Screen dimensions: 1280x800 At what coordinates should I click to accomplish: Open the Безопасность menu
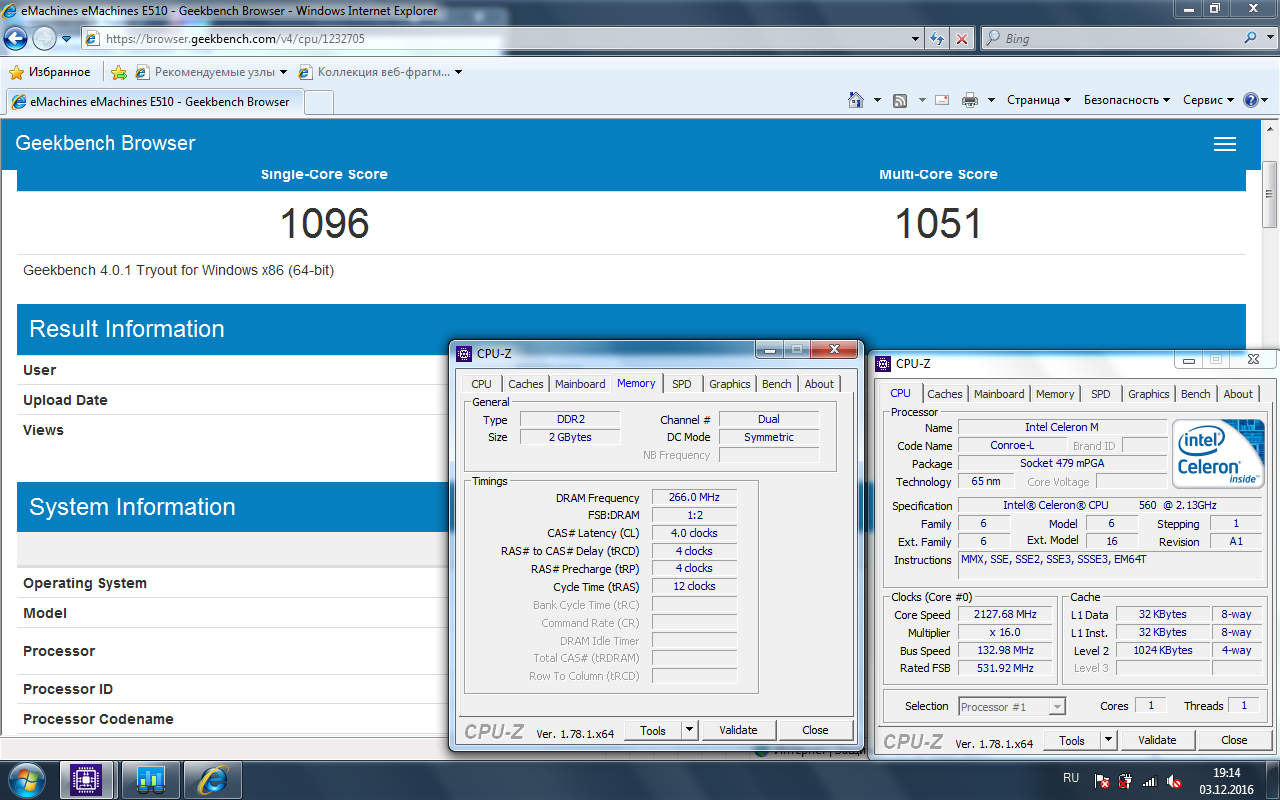coord(1127,100)
